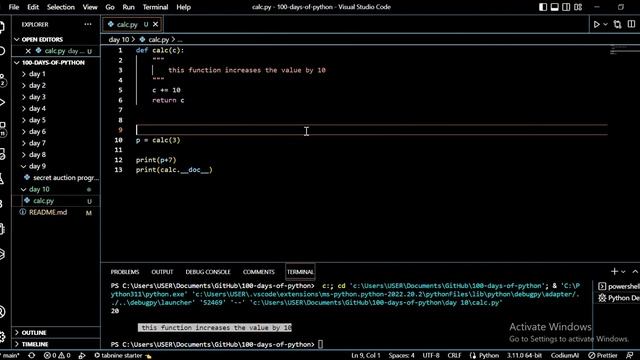Open the View menu
The image size is (640, 360).
coord(90,7)
